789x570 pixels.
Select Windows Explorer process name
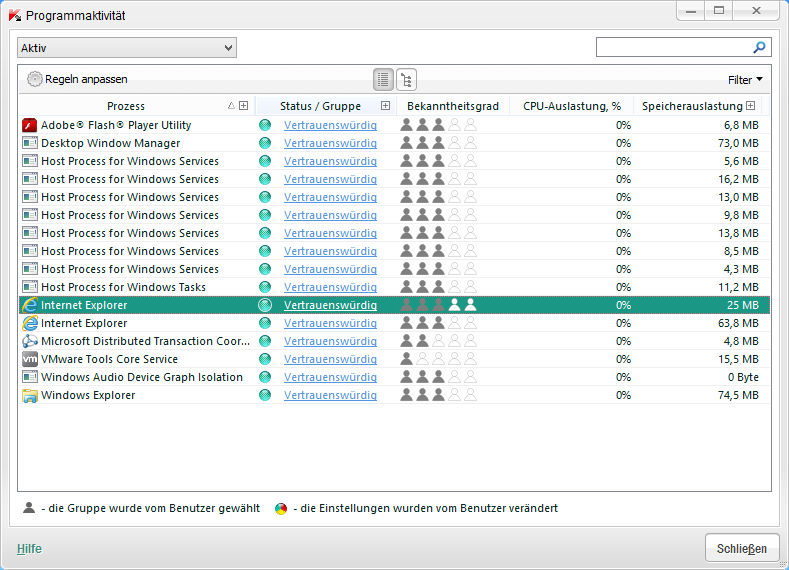pyautogui.click(x=88, y=395)
